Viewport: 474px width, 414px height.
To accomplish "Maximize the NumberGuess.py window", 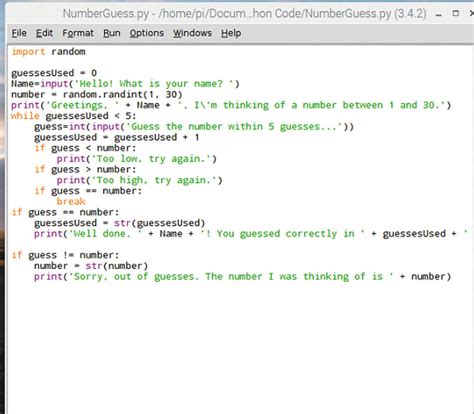I will 456,13.
